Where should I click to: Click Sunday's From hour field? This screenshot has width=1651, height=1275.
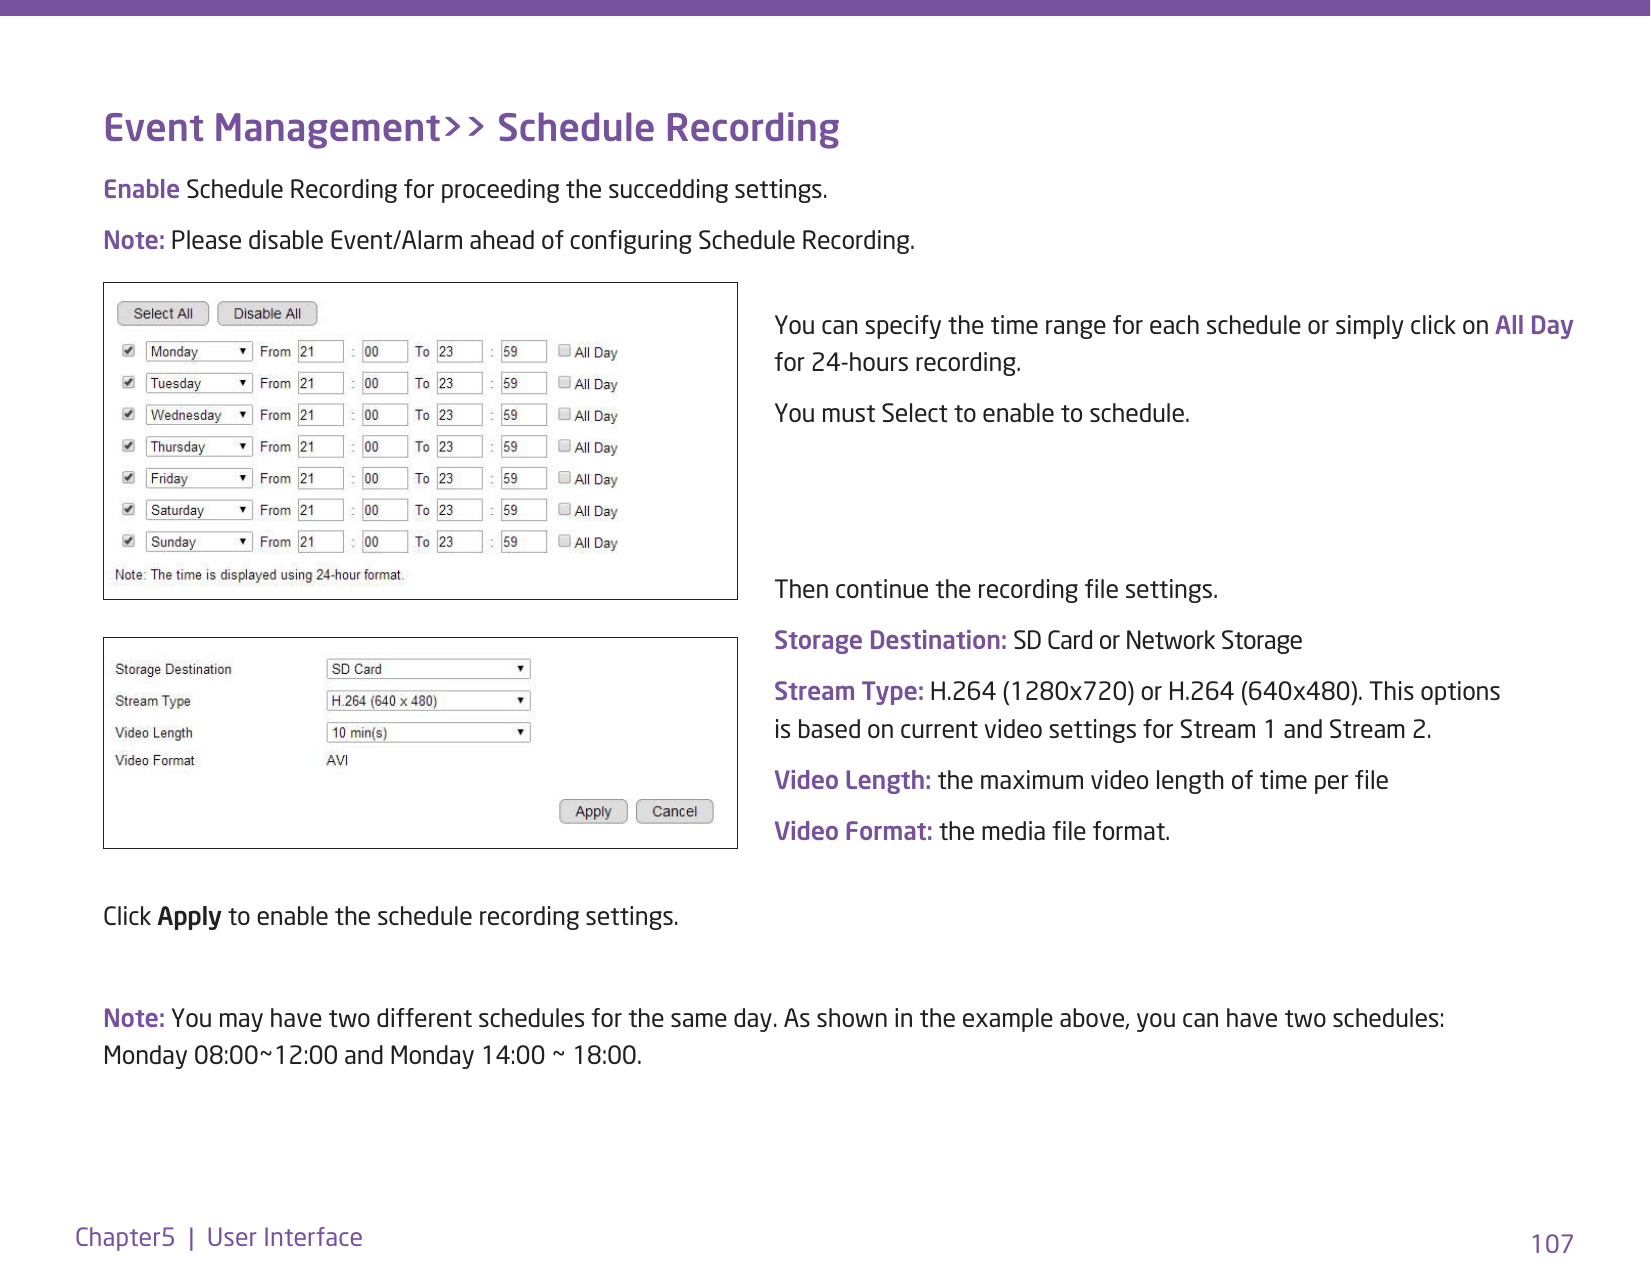coord(321,541)
